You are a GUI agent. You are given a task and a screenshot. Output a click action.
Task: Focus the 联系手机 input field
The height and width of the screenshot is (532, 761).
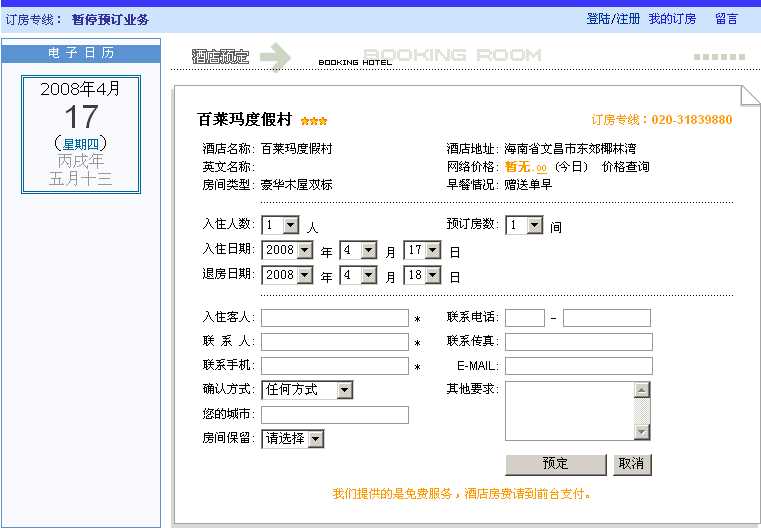[x=335, y=366]
